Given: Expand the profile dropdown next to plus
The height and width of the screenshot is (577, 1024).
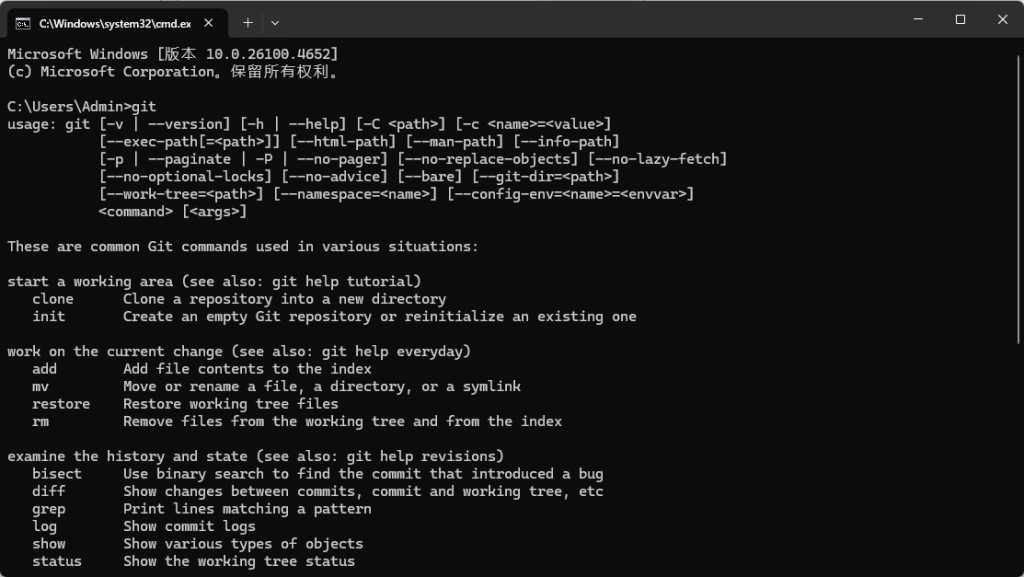Looking at the screenshot, I should point(275,23).
